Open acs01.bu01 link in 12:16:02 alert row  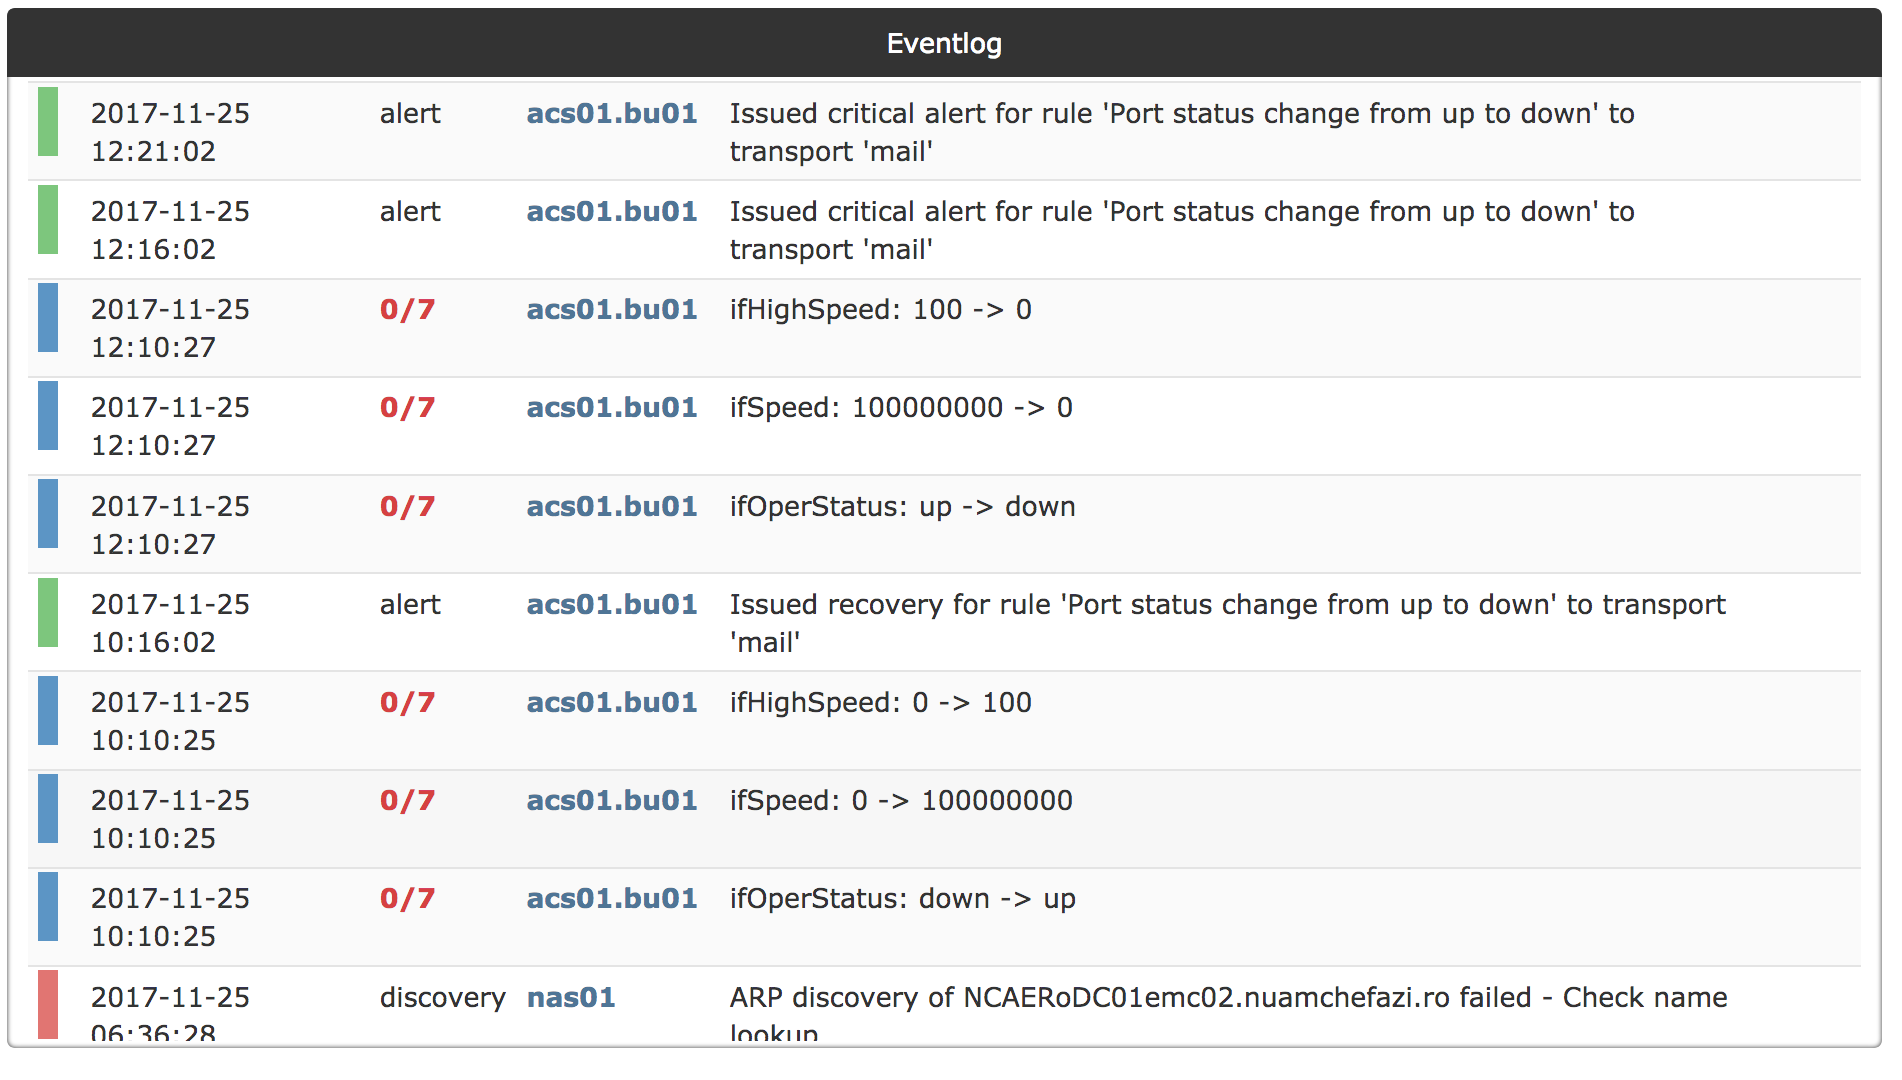pyautogui.click(x=612, y=212)
